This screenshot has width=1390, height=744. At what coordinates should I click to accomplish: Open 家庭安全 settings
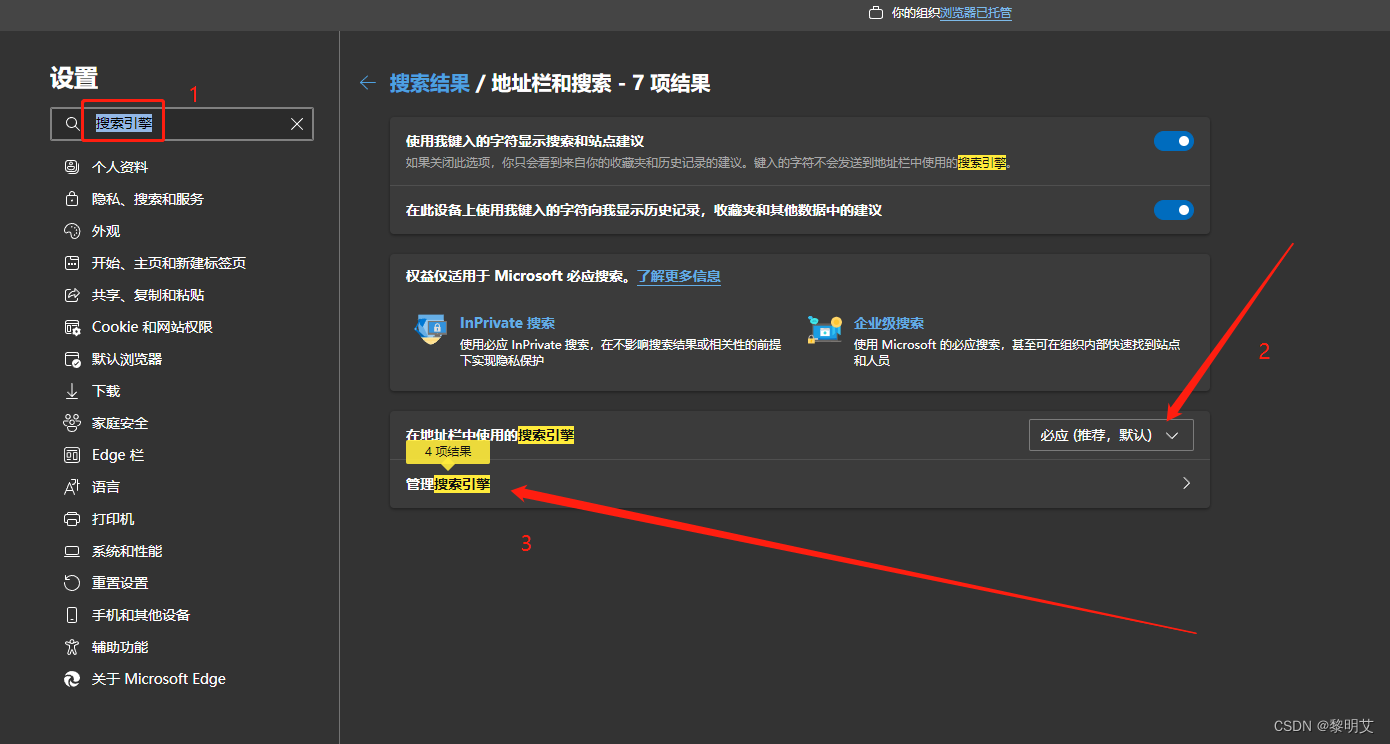(120, 423)
